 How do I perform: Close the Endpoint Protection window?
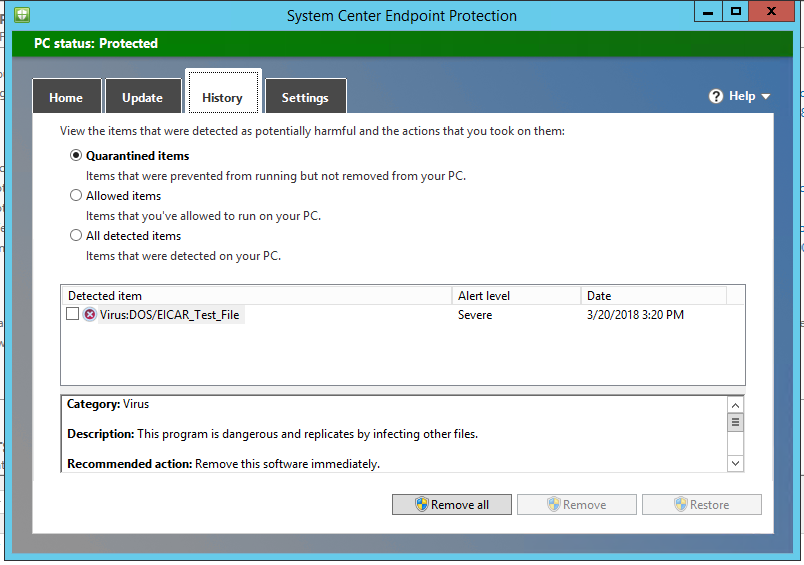click(771, 11)
